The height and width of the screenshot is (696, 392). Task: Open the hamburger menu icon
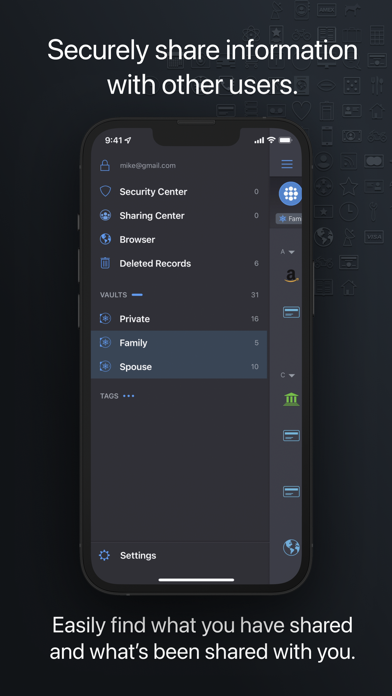(287, 164)
